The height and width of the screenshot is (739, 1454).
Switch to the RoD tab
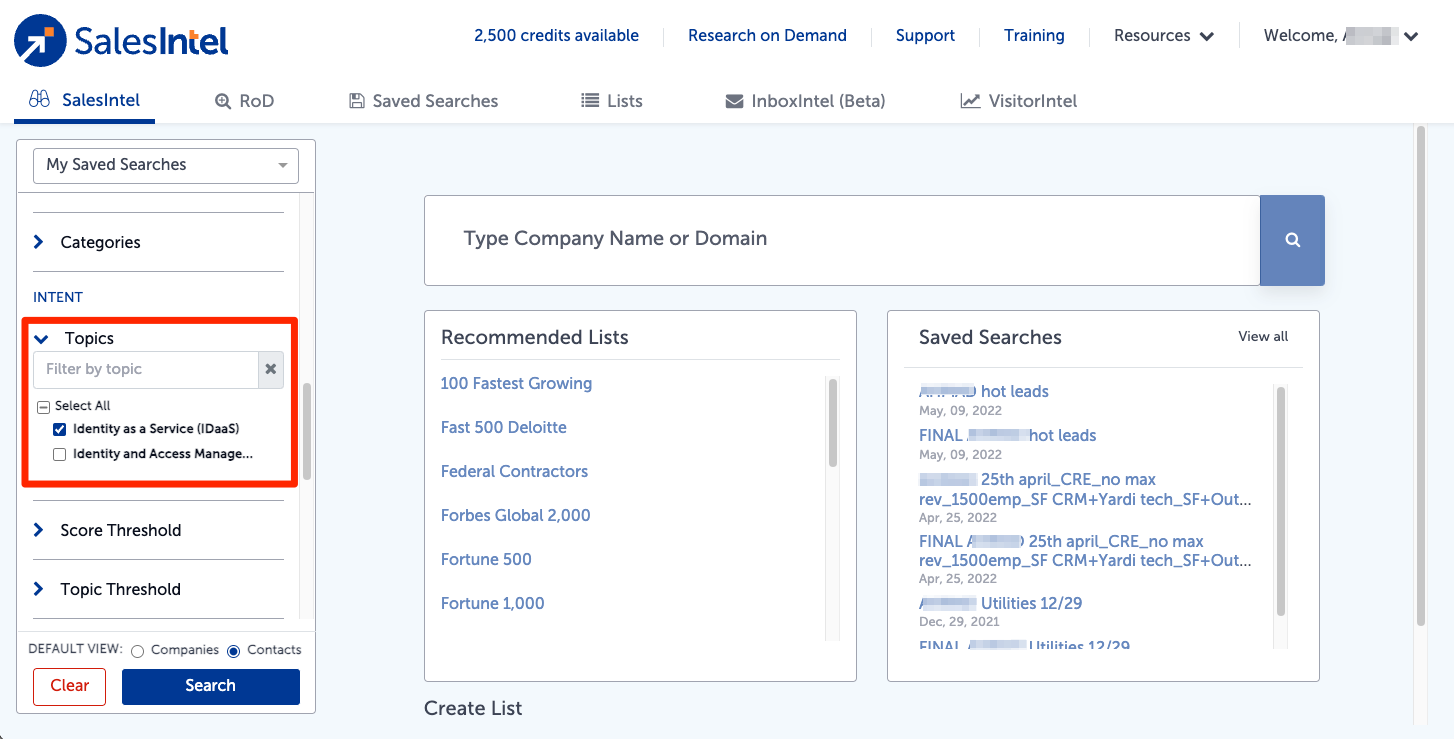[244, 101]
